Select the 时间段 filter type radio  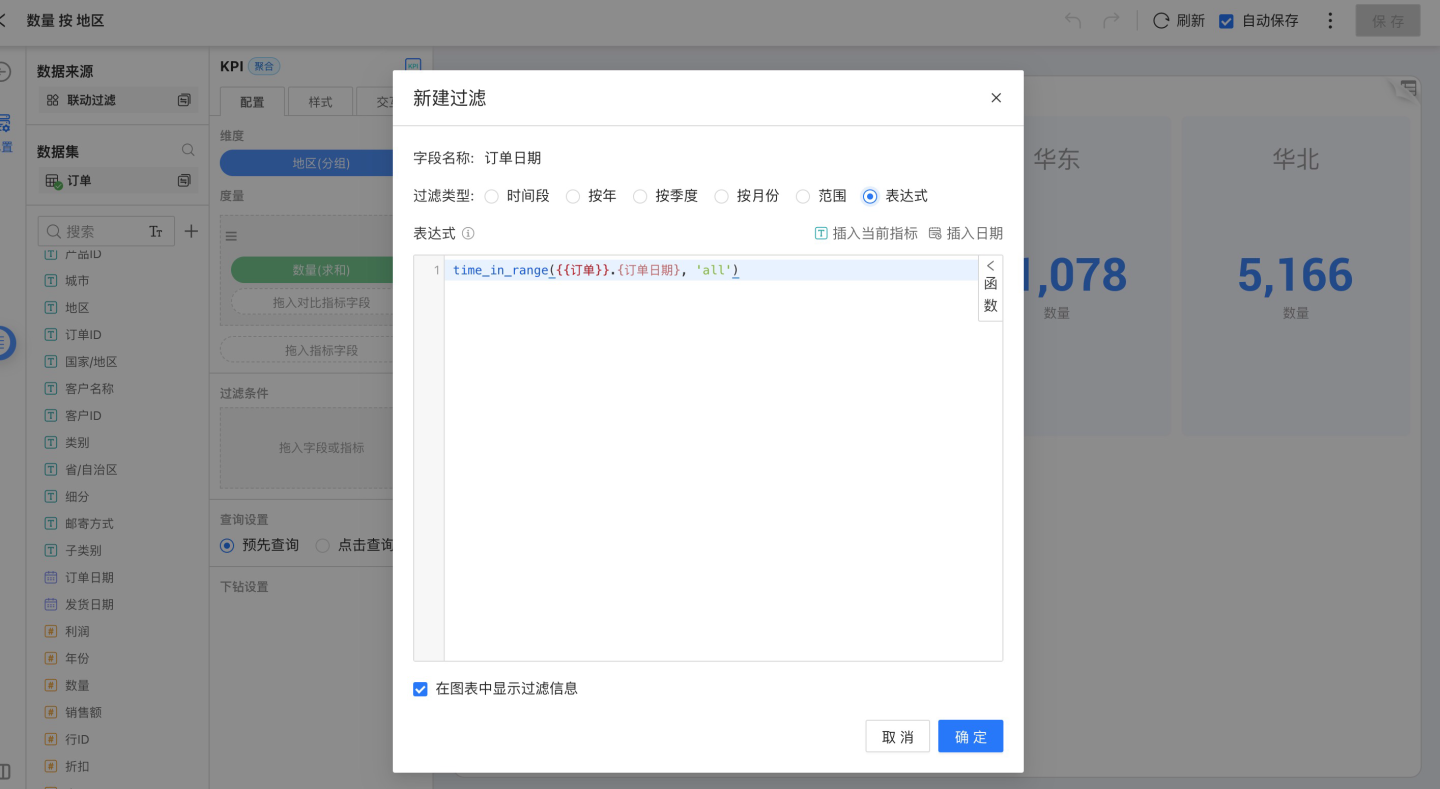click(492, 197)
